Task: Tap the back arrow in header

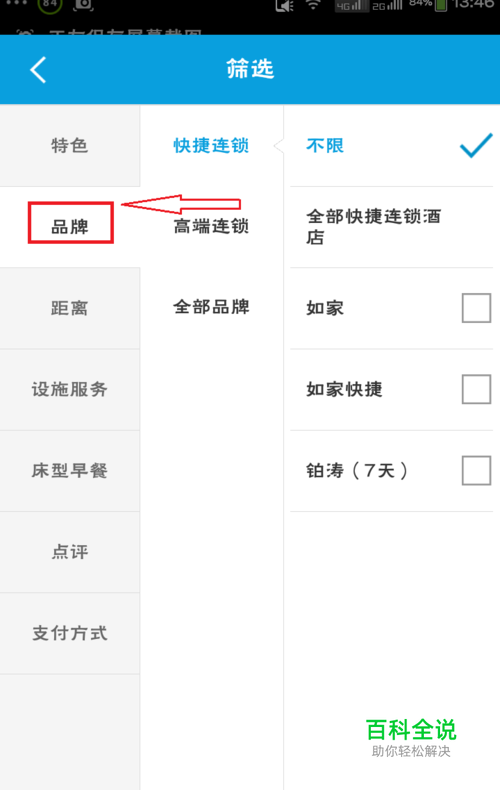Action: click(x=38, y=70)
